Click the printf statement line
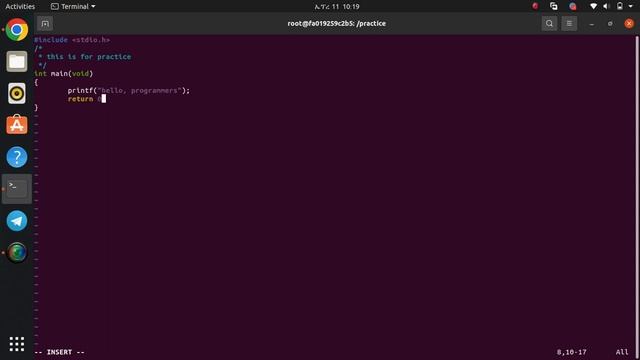This screenshot has width=640, height=360. click(x=129, y=91)
